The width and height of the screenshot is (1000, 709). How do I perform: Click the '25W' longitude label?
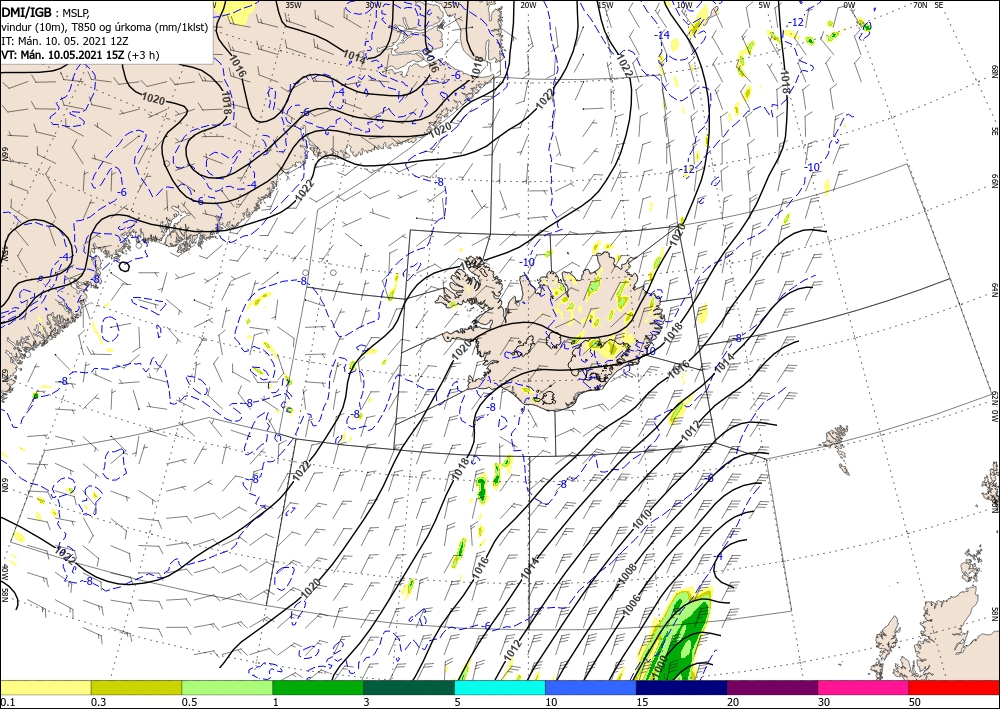[x=451, y=5]
